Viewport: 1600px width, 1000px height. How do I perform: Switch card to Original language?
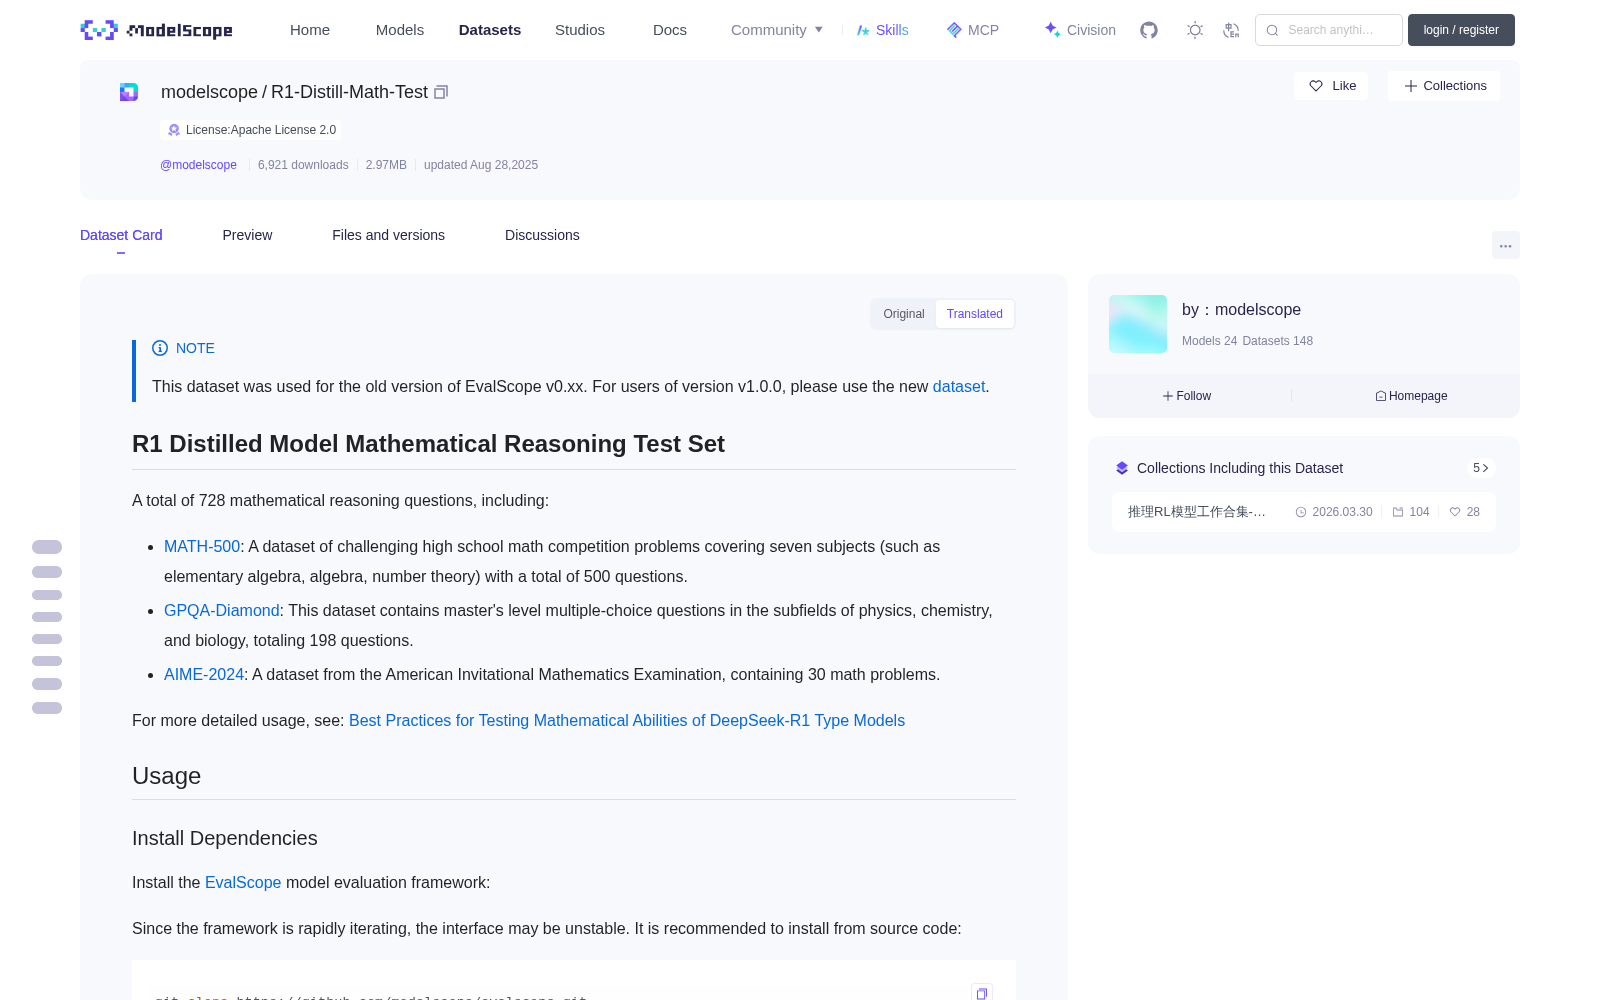coord(904,314)
